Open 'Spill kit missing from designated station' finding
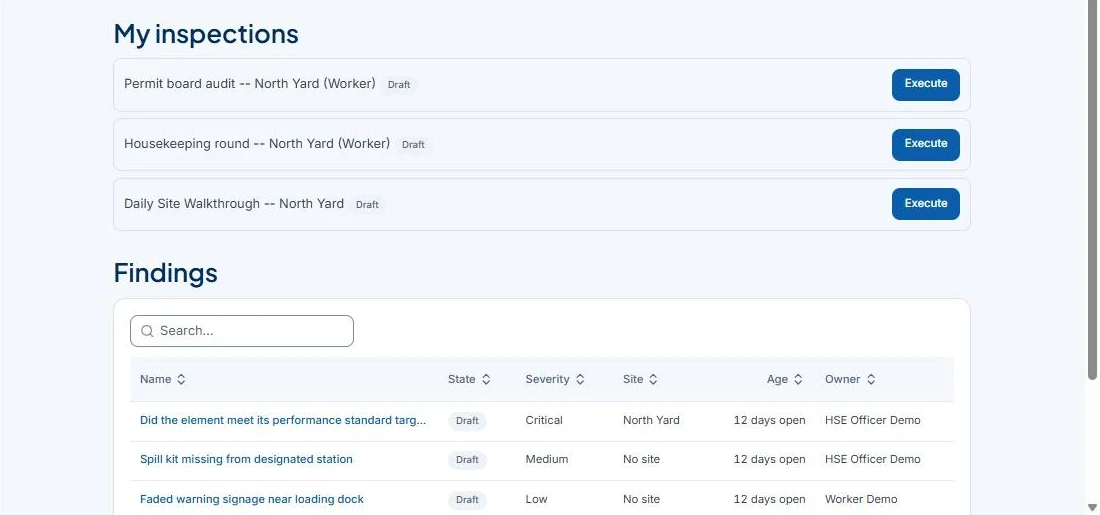The image size is (1100, 515). pyautogui.click(x=246, y=459)
